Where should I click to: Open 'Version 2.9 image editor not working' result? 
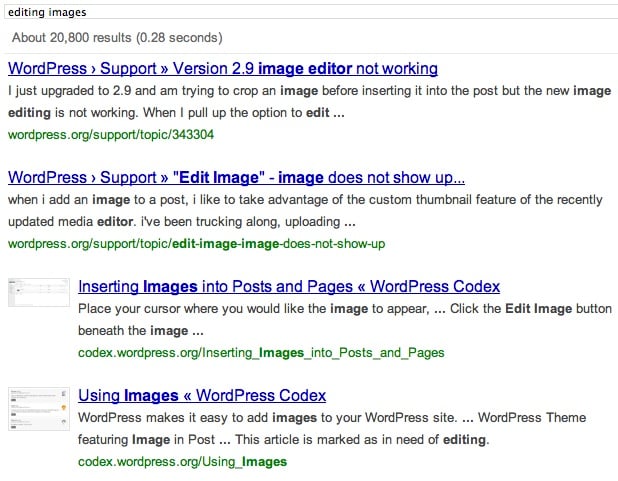[x=222, y=69]
